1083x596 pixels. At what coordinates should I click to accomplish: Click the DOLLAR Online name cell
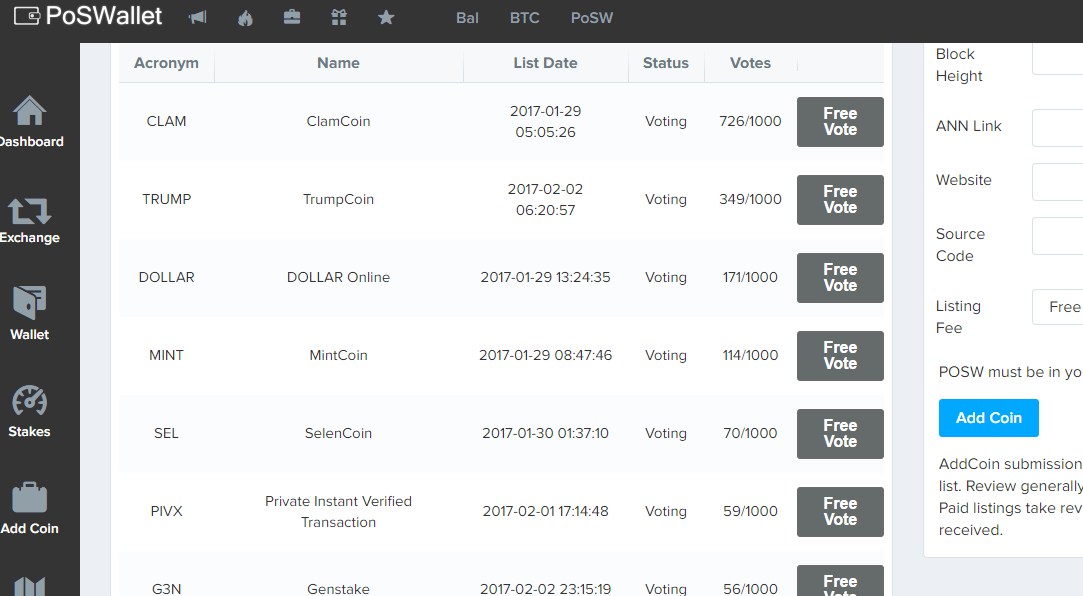[338, 278]
